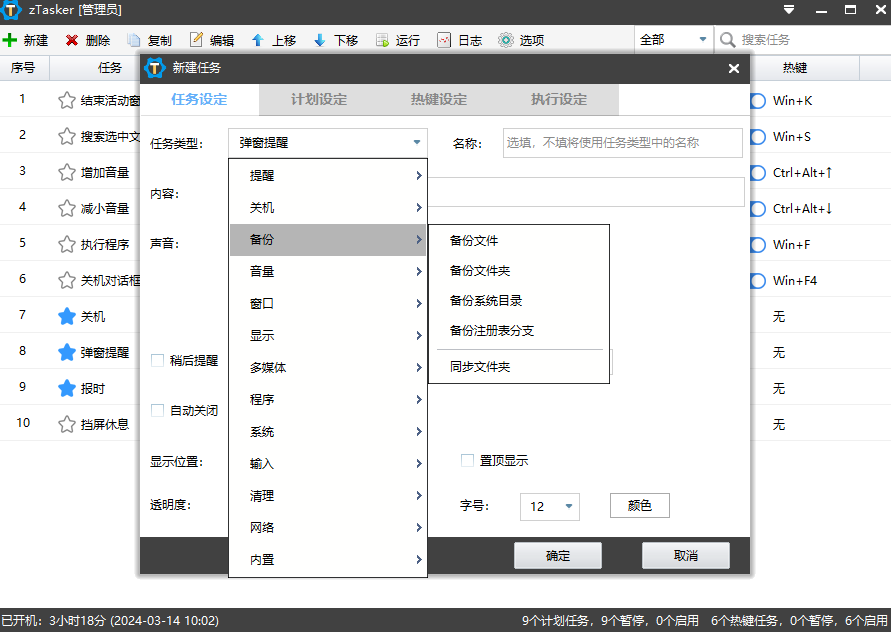Open the 内置 menu category
Image resolution: width=891 pixels, height=632 pixels.
pos(328,560)
